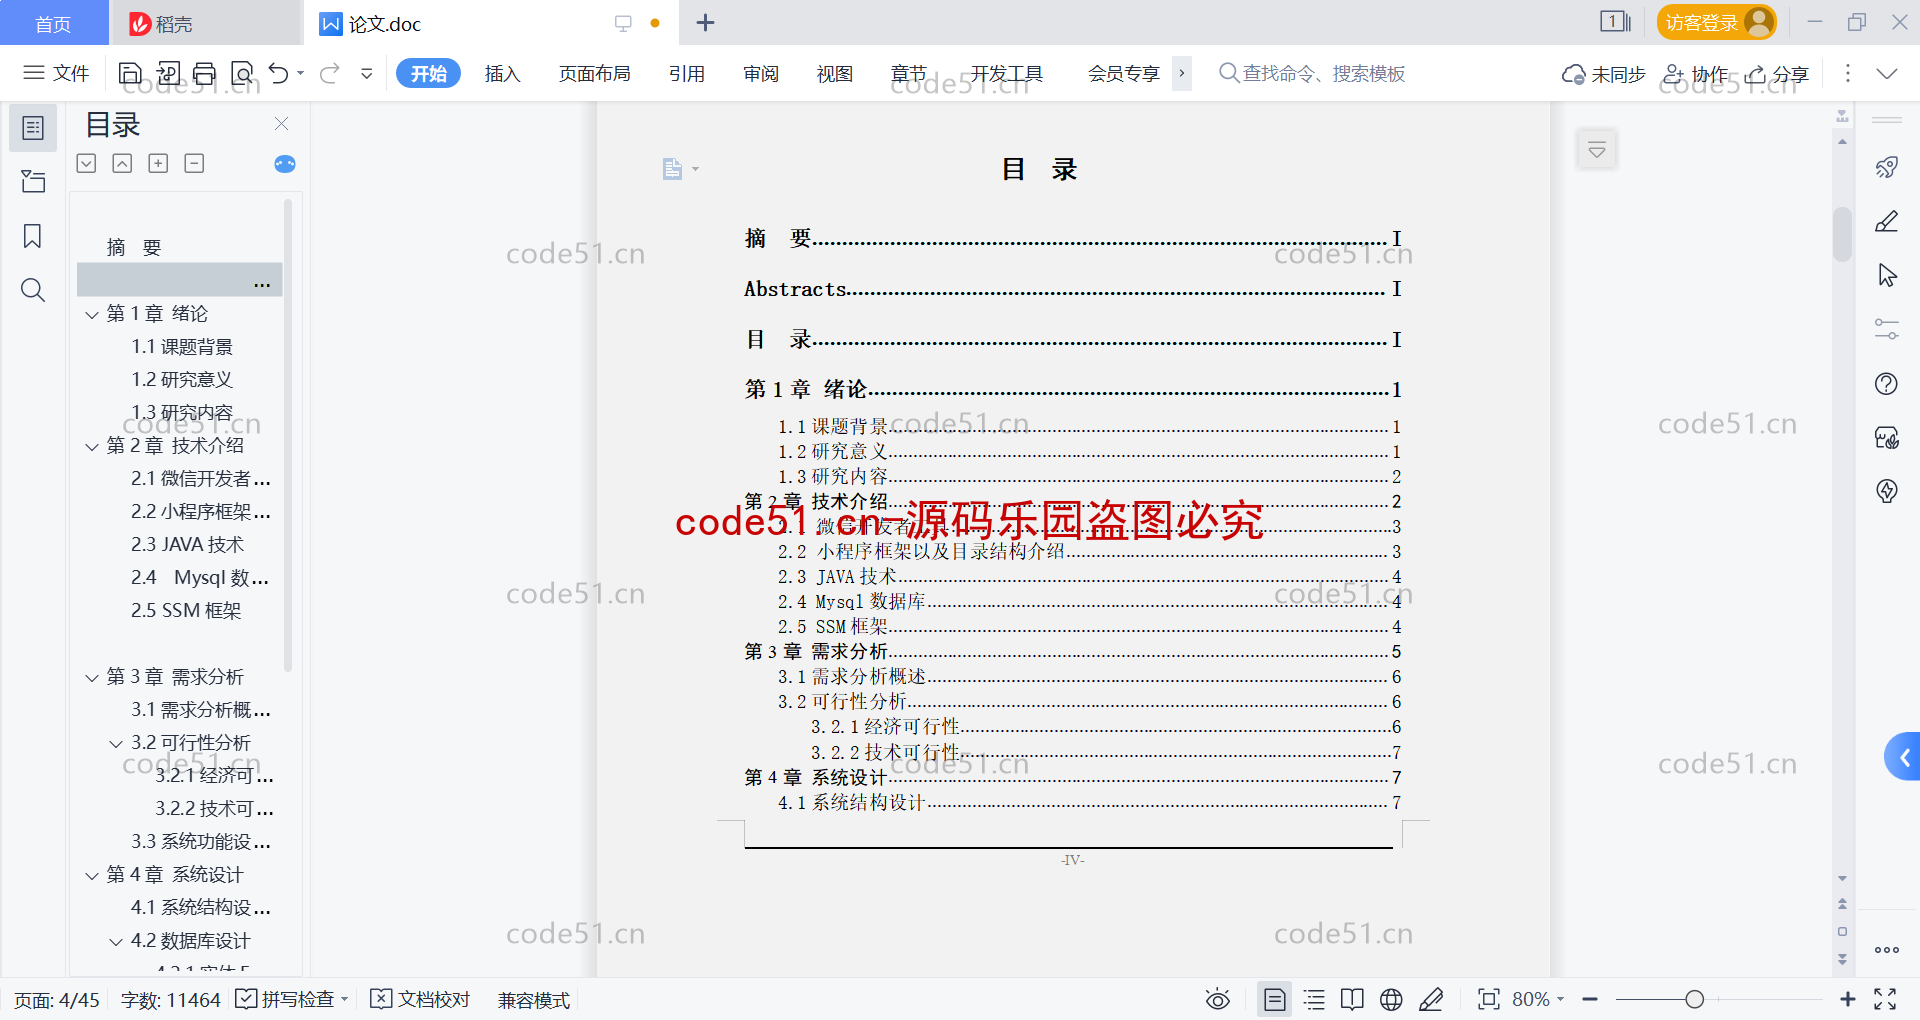
Task: Switch to the 页面布局 tab
Action: (594, 73)
